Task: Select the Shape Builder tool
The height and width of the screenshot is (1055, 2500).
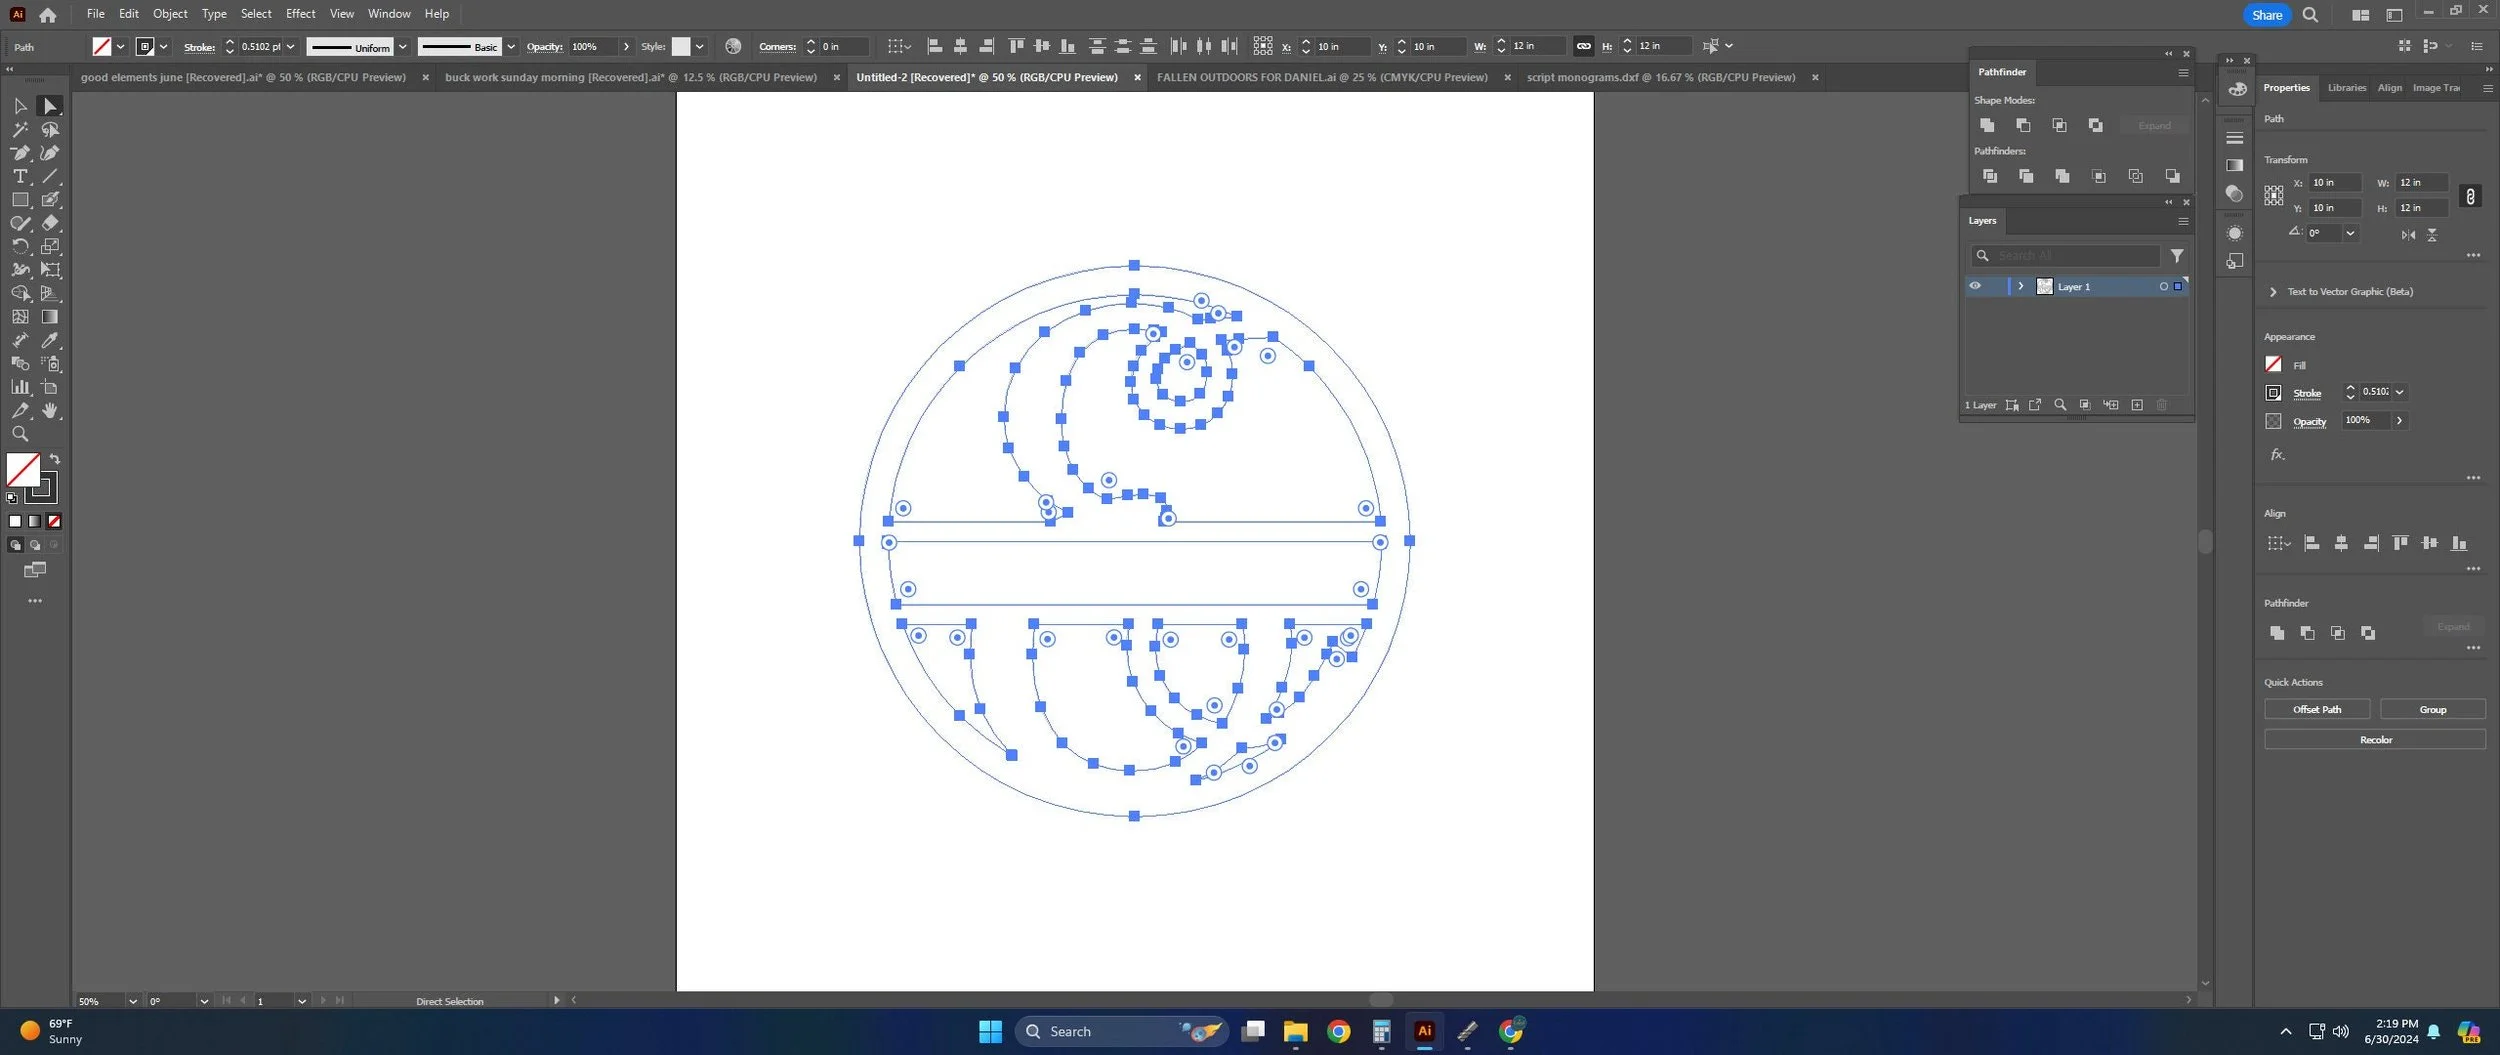Action: pos(20,293)
